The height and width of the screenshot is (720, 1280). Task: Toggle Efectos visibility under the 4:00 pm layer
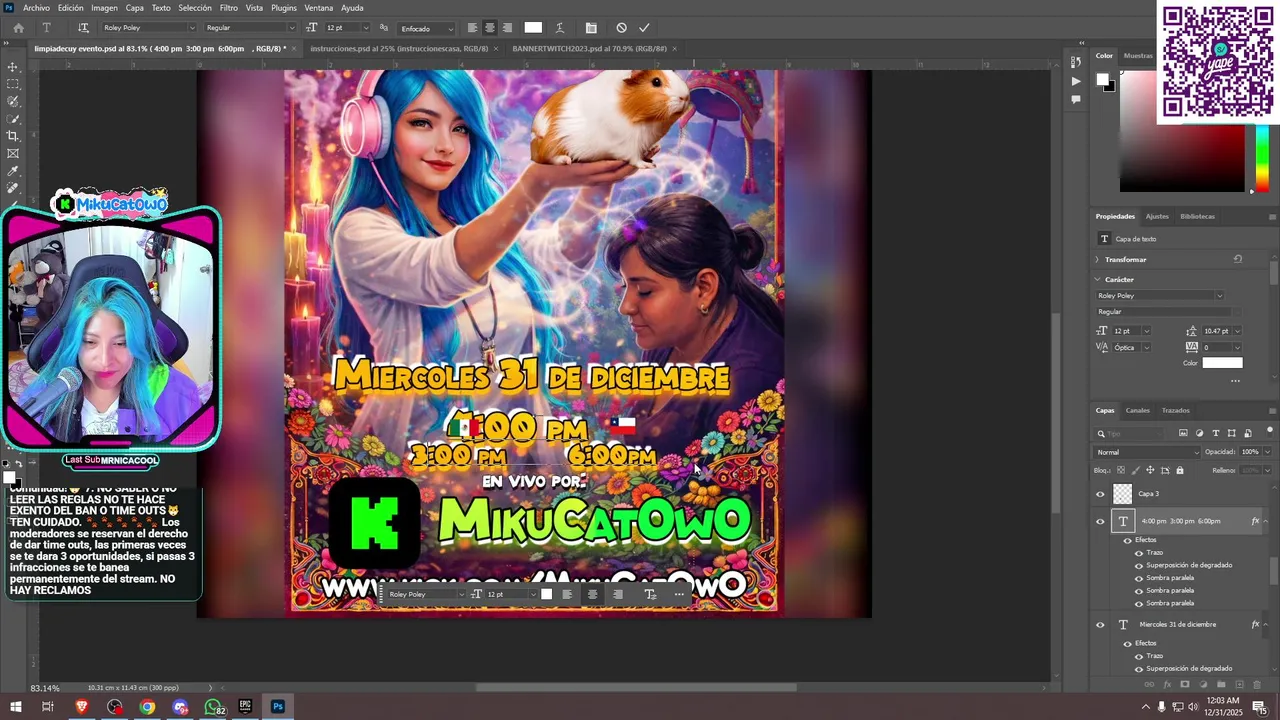[1127, 540]
